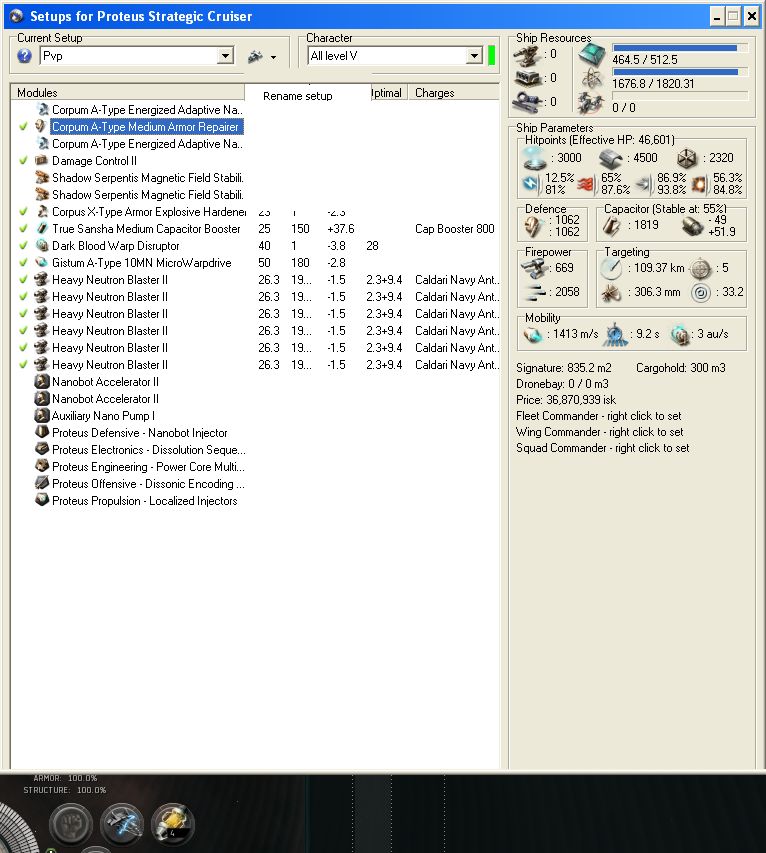
Task: Click the green skill status indicator
Action: pyautogui.click(x=492, y=55)
